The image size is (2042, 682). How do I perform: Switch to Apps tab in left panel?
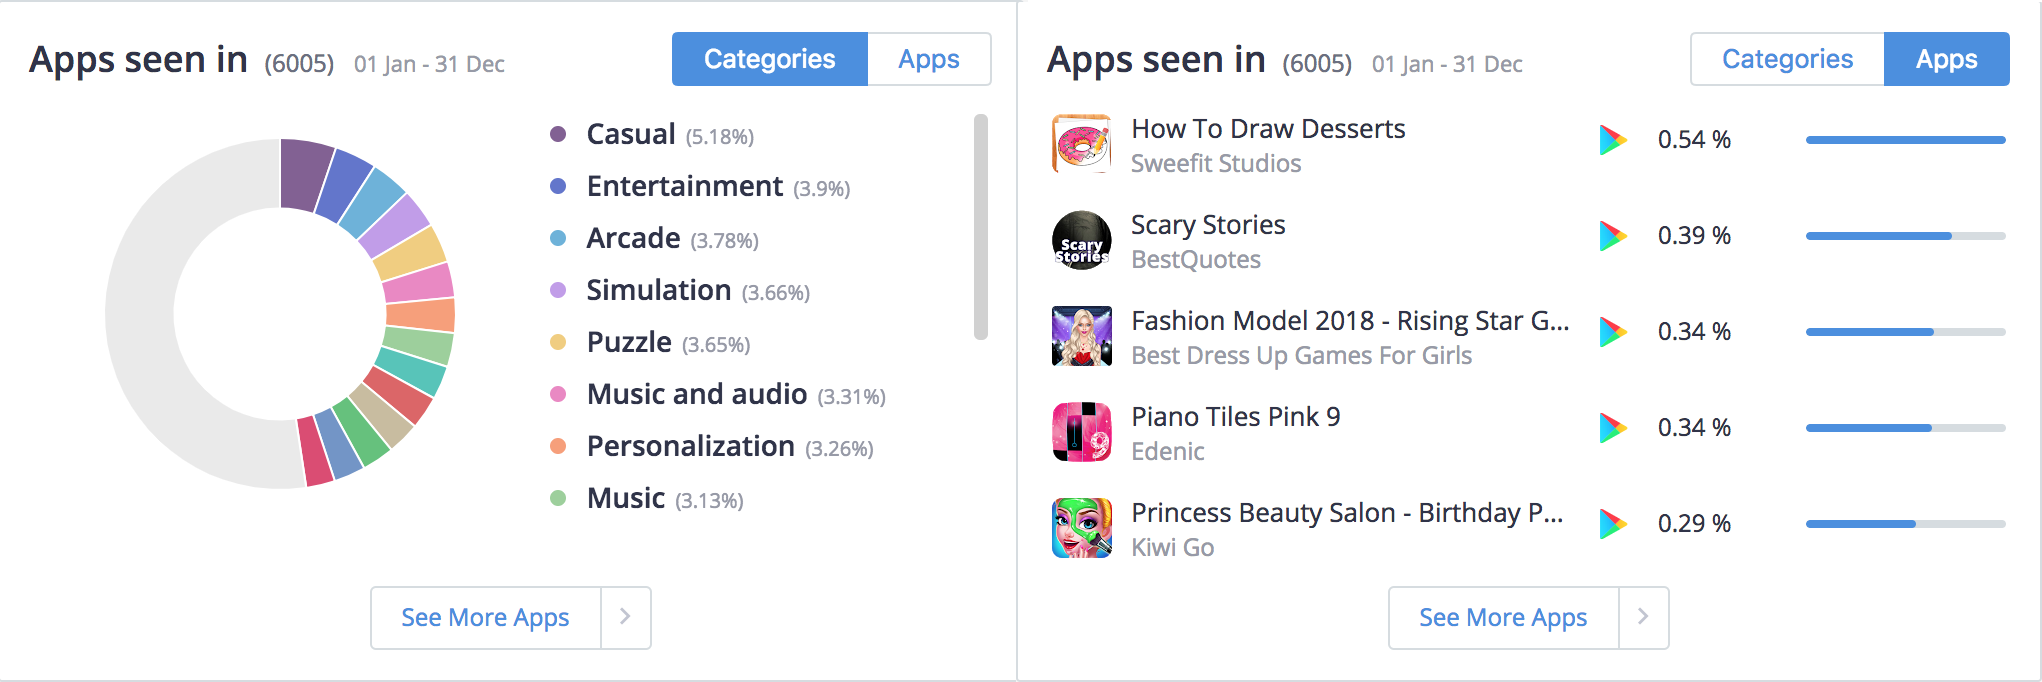pyautogui.click(x=929, y=59)
